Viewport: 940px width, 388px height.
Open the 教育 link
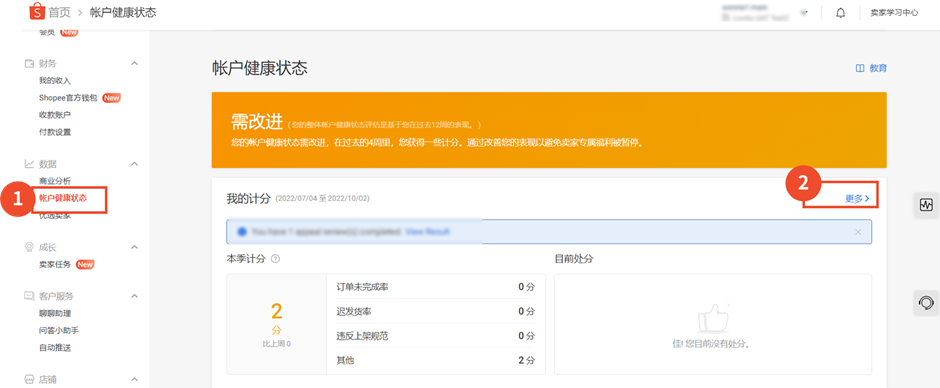[878, 68]
